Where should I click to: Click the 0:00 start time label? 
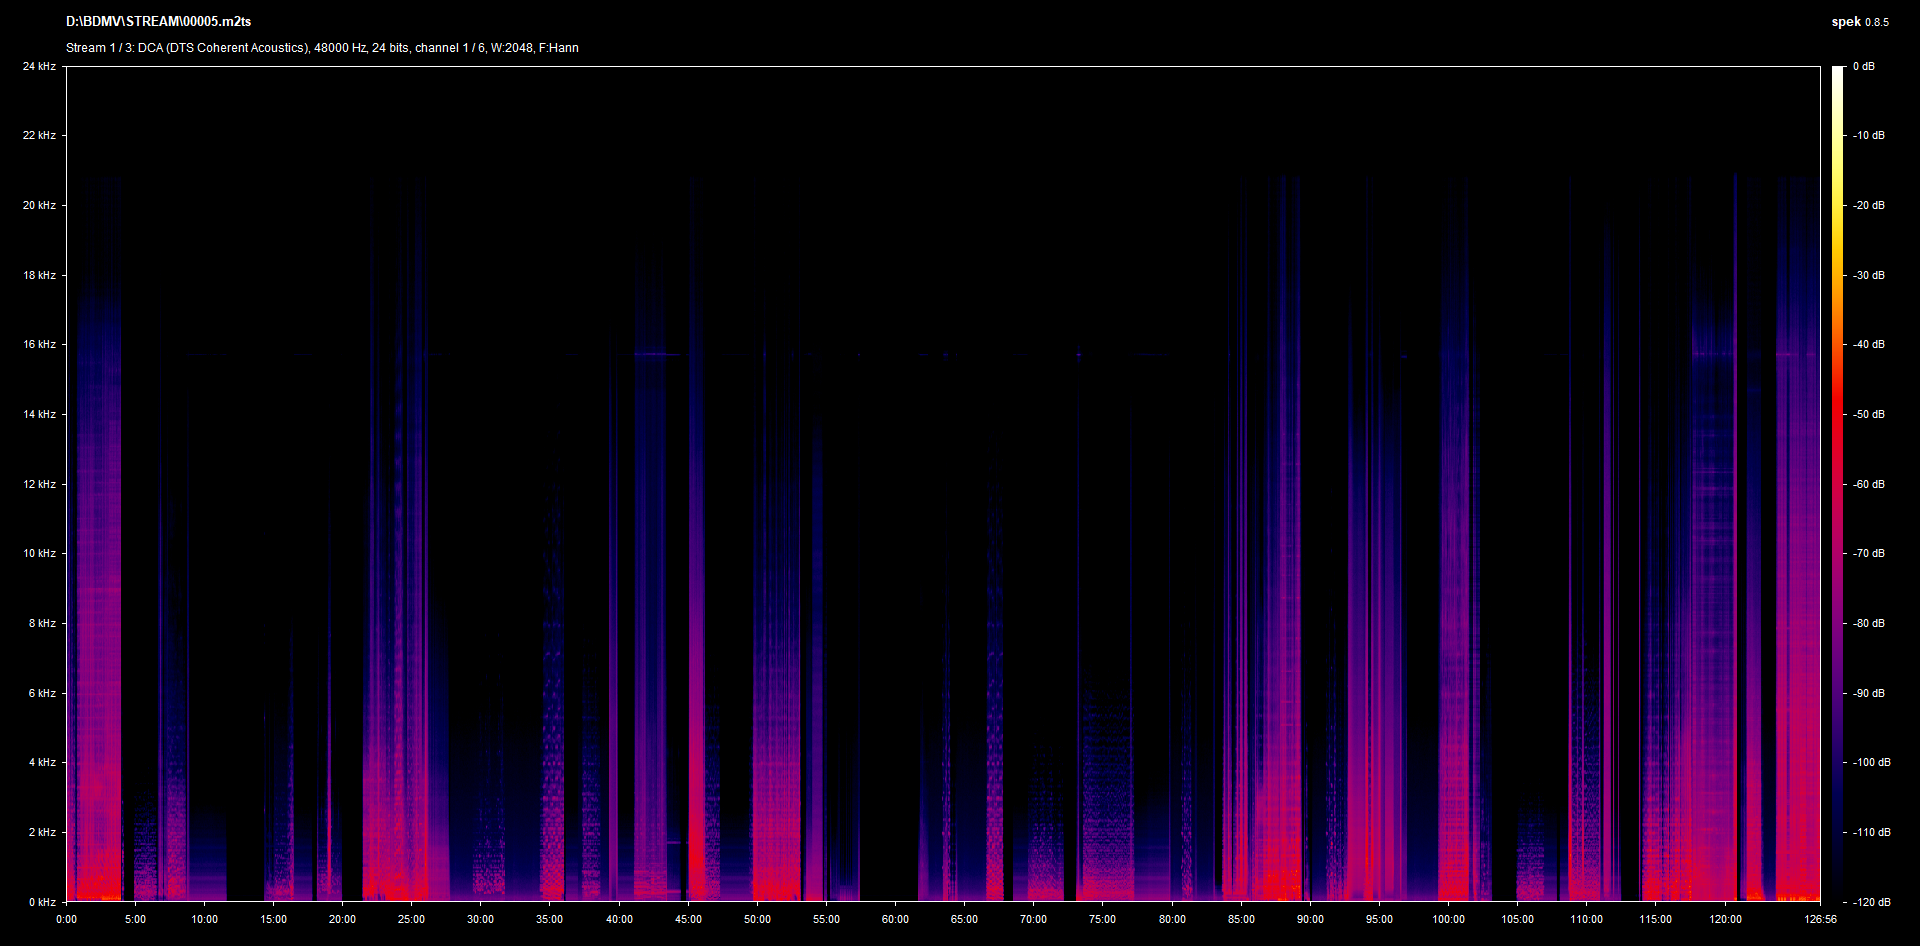pos(66,919)
